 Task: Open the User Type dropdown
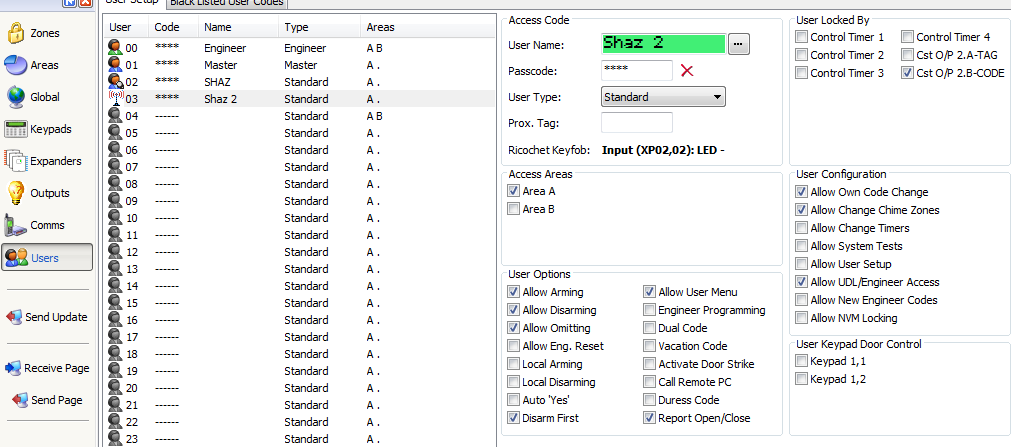pyautogui.click(x=663, y=97)
